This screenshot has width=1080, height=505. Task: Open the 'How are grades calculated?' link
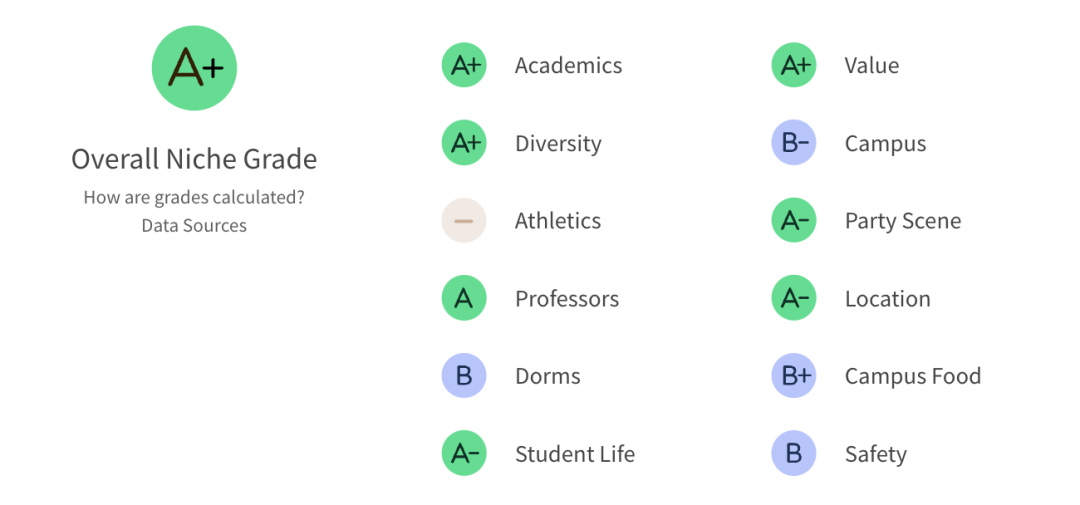click(x=194, y=198)
